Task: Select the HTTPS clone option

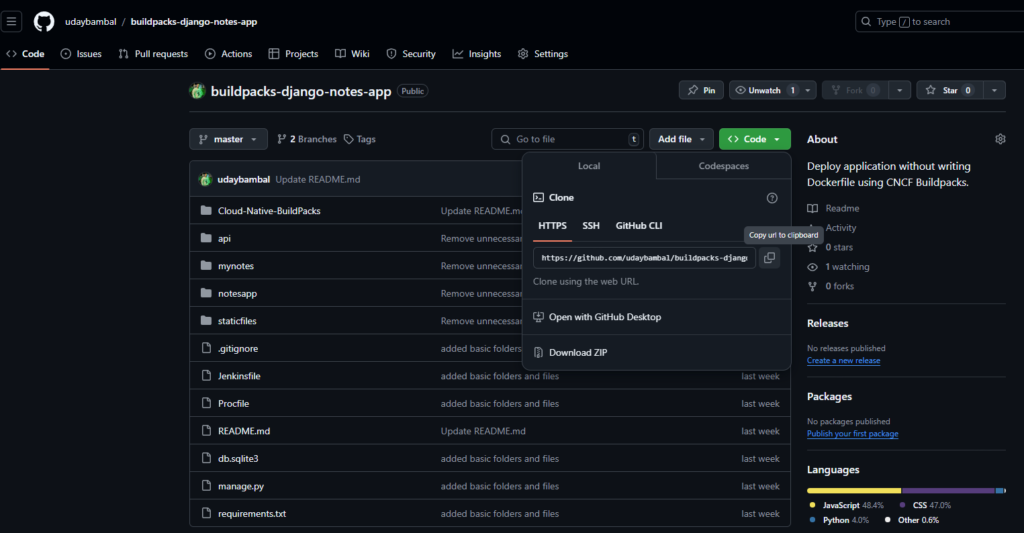Action: click(552, 225)
